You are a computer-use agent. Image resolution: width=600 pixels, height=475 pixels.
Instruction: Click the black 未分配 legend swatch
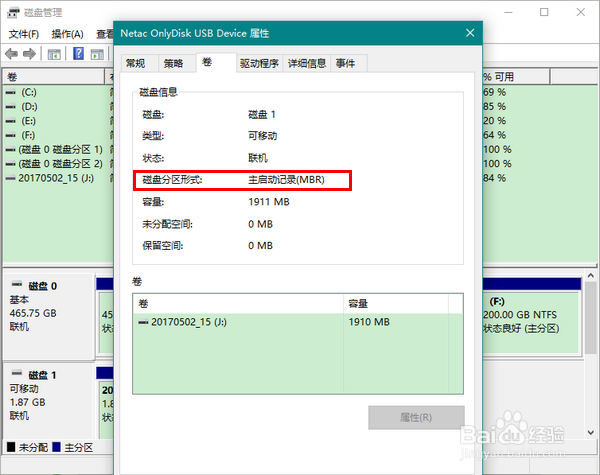pyautogui.click(x=11, y=447)
